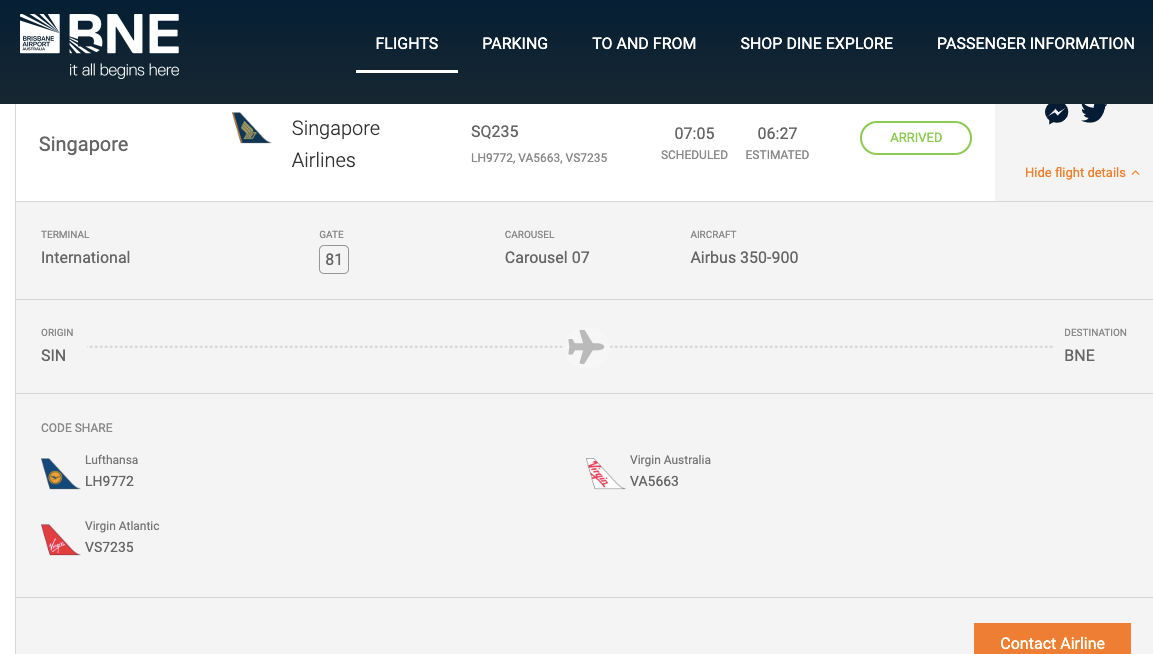Click the Virgin Atlantic tail icon

pyautogui.click(x=60, y=539)
